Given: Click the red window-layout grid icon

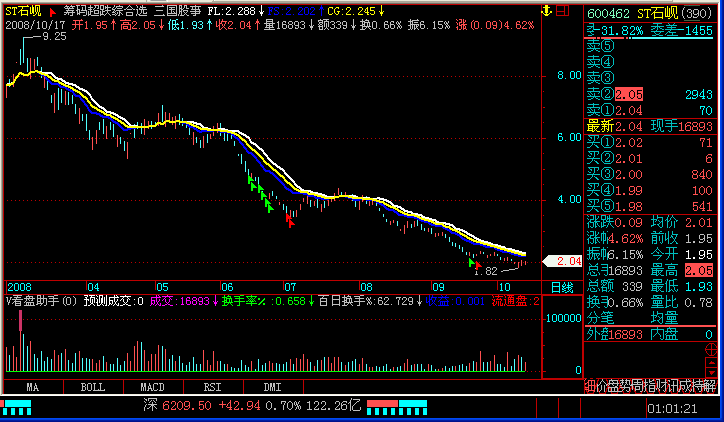Looking at the screenshot, I should [x=562, y=10].
